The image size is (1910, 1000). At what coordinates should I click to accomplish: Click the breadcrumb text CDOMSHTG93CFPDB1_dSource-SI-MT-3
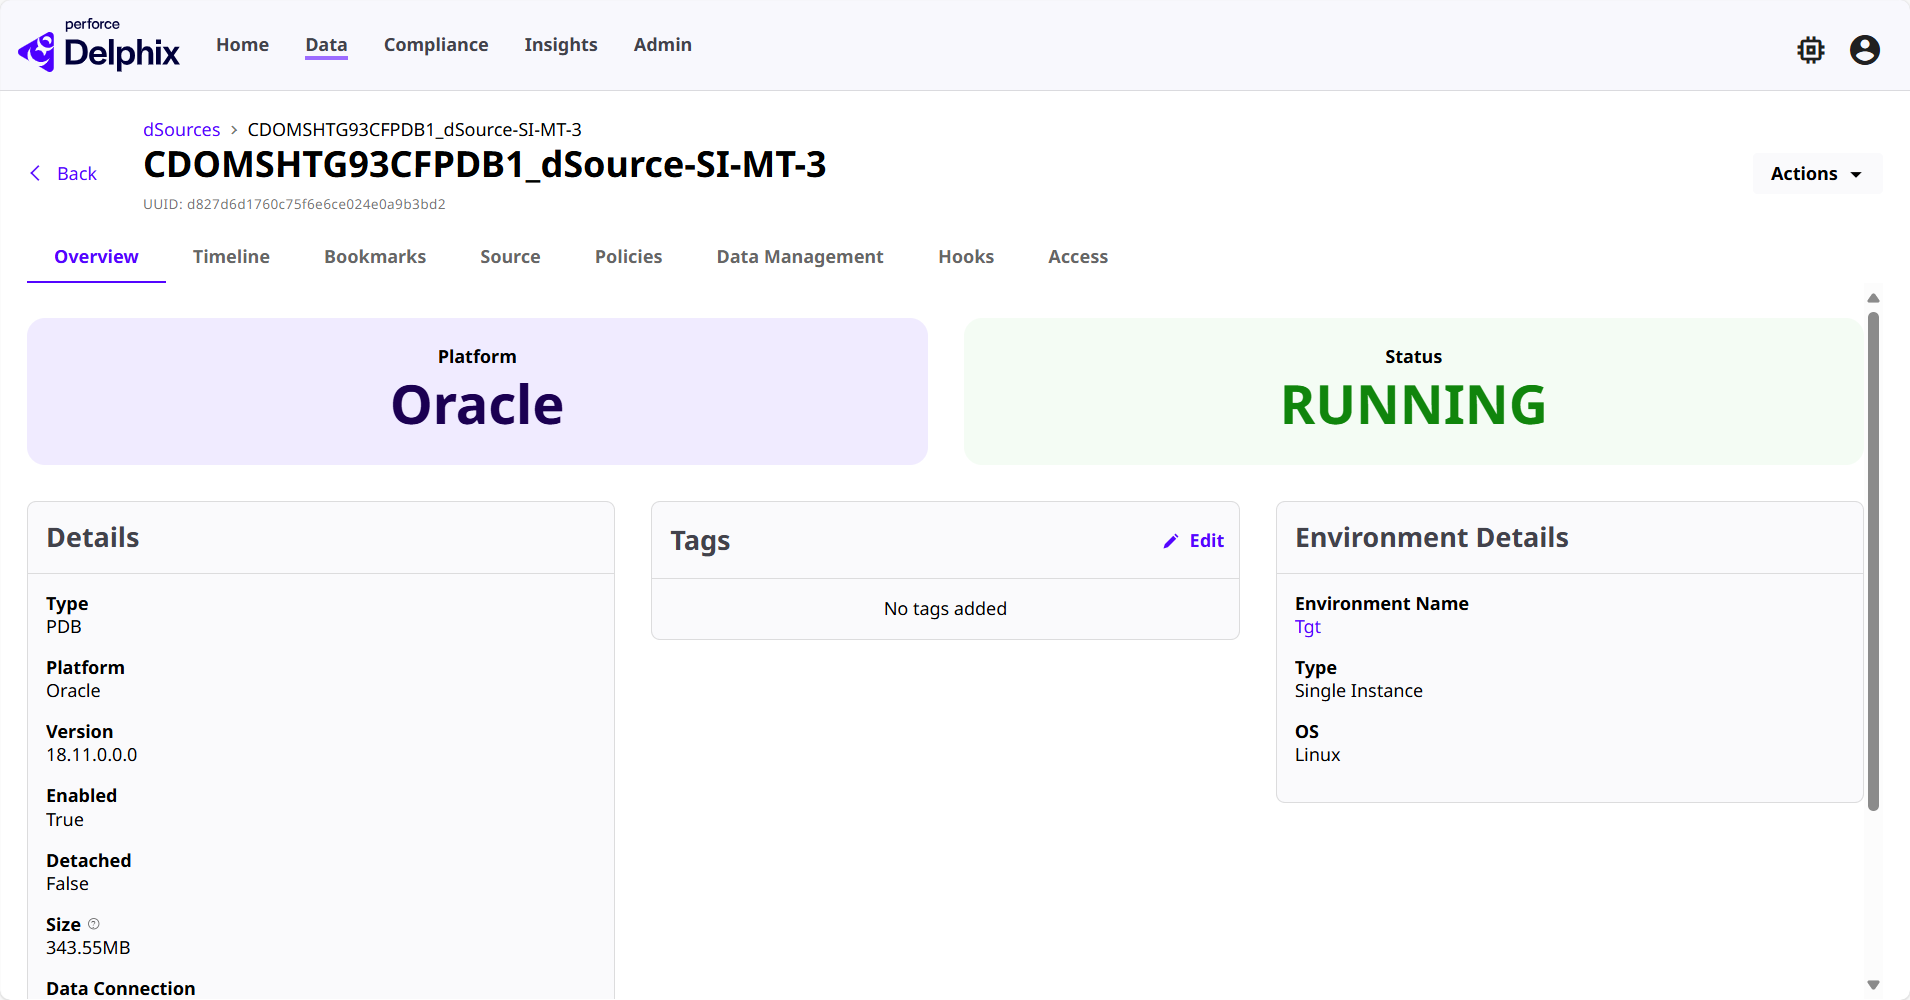[414, 130]
